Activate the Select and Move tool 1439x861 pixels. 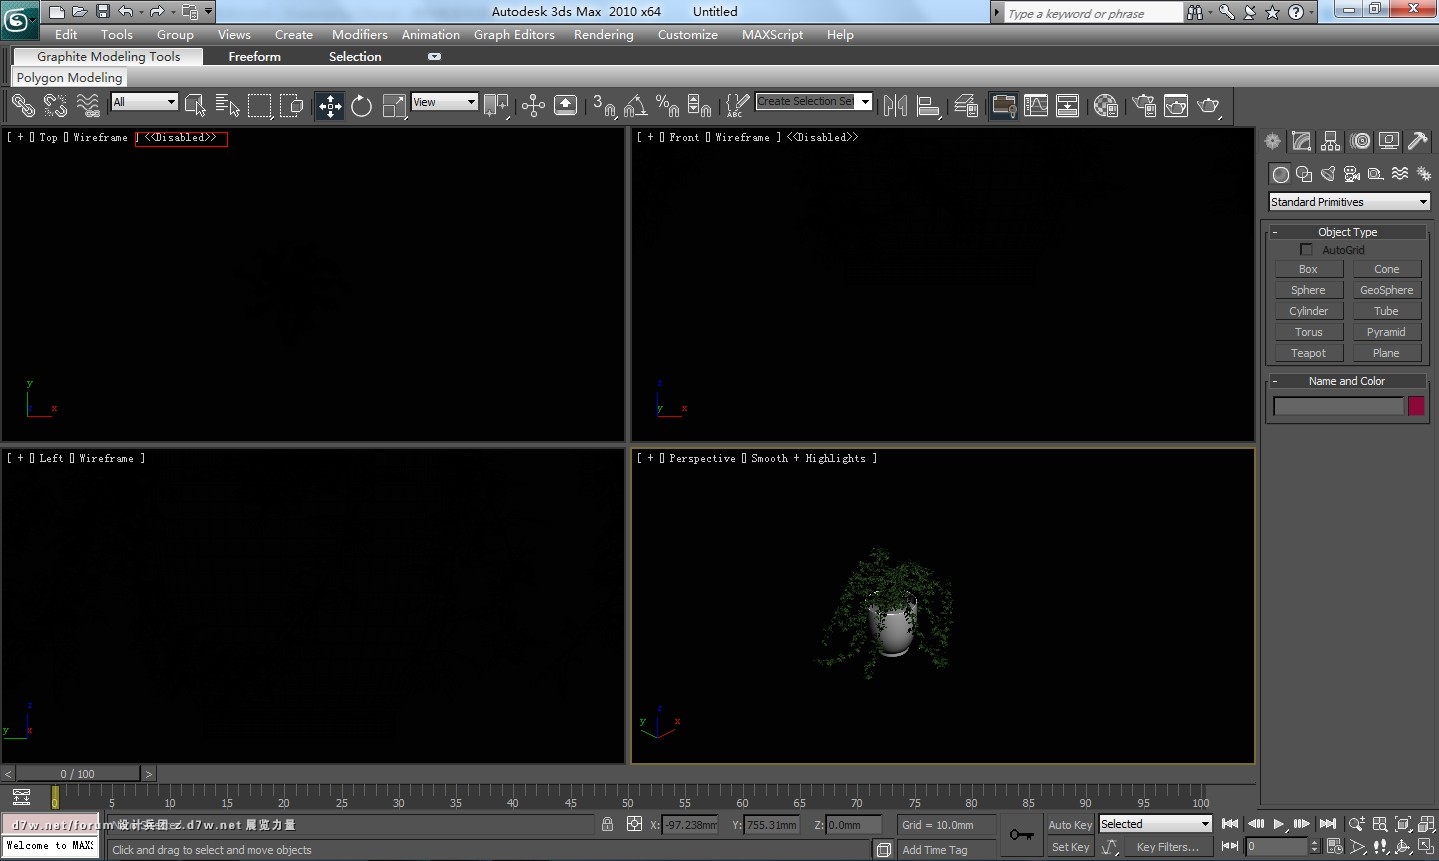tap(330, 105)
